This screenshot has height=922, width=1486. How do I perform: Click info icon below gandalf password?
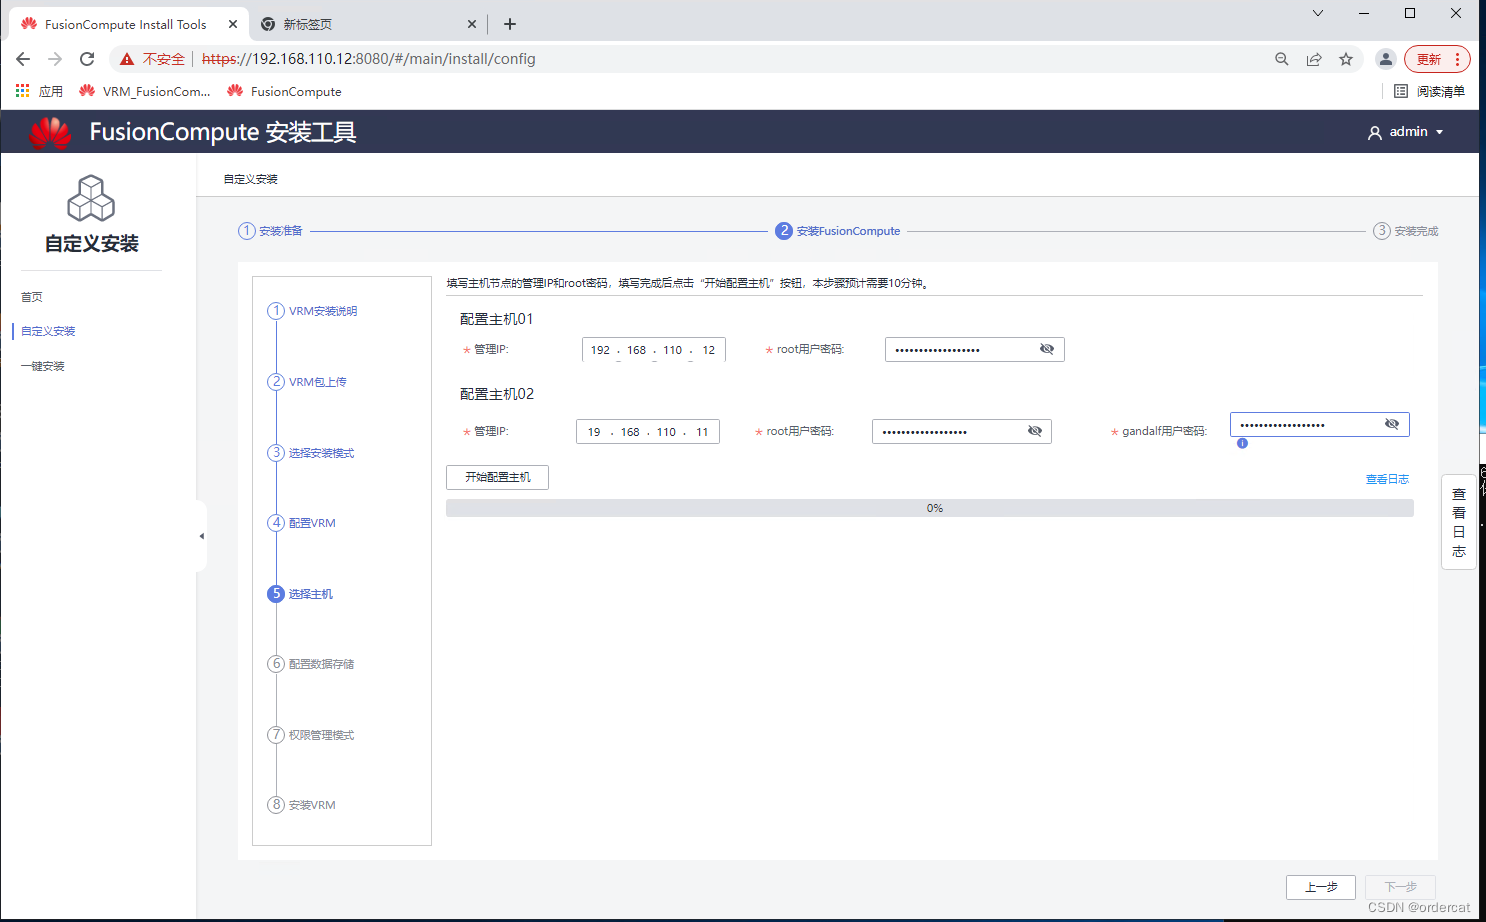coord(1242,443)
